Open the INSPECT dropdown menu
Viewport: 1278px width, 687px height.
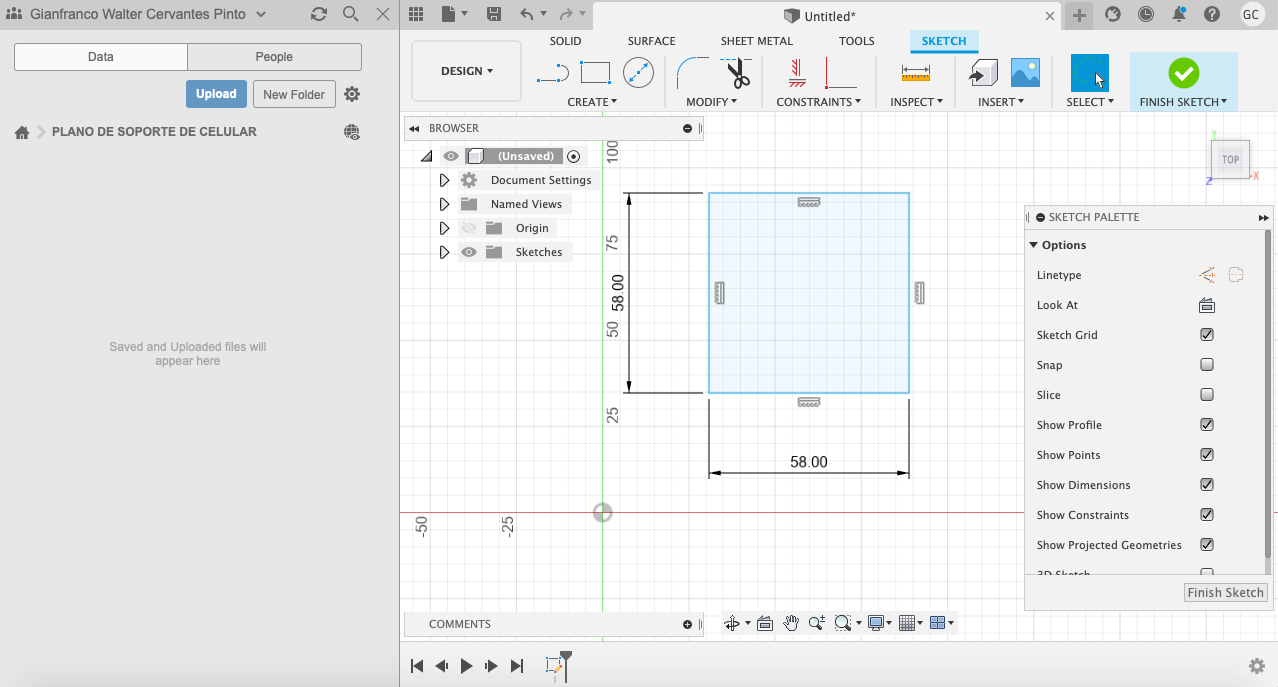[916, 102]
